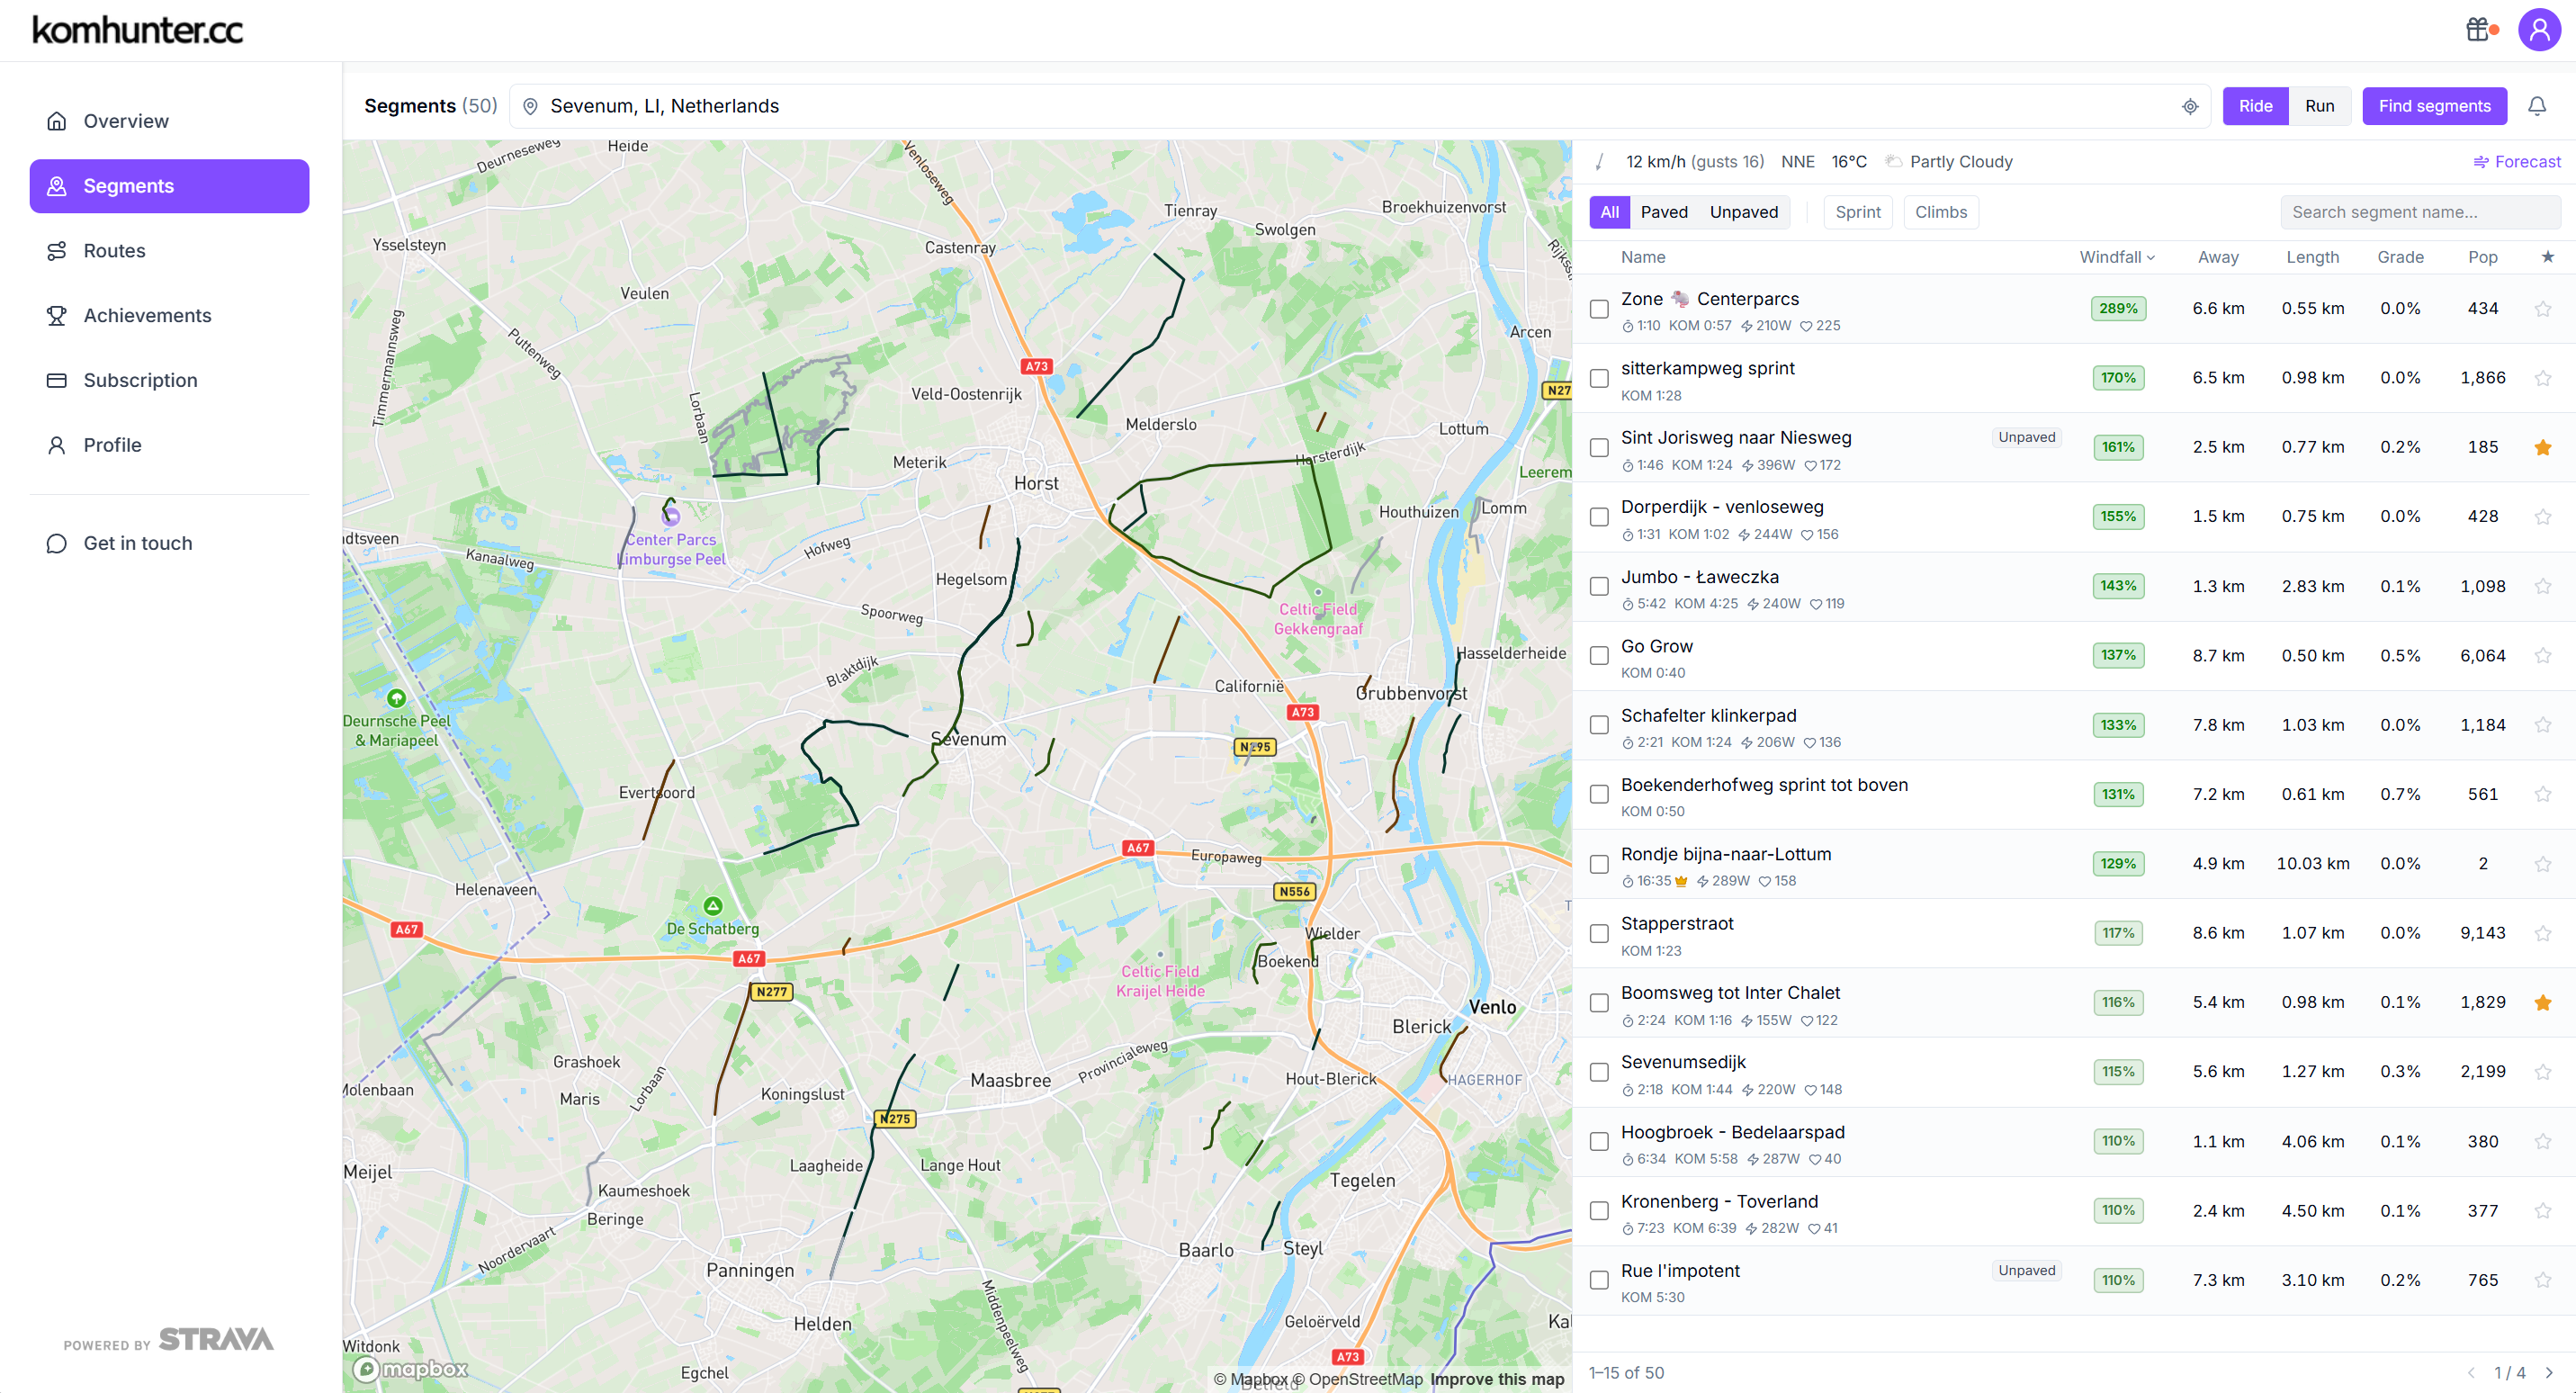
Task: Click the 289% windfall badge
Action: [2118, 309]
